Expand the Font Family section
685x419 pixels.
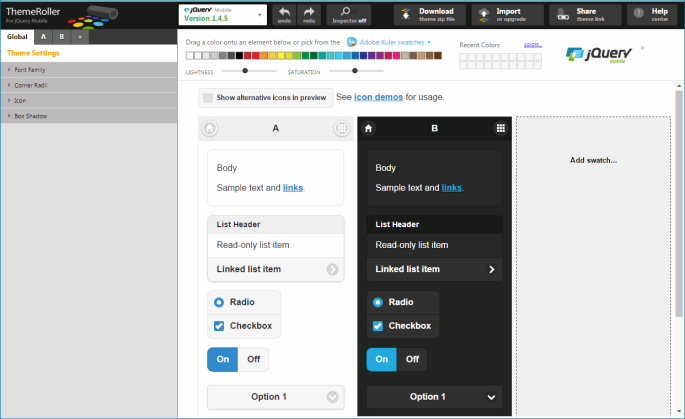coord(89,69)
